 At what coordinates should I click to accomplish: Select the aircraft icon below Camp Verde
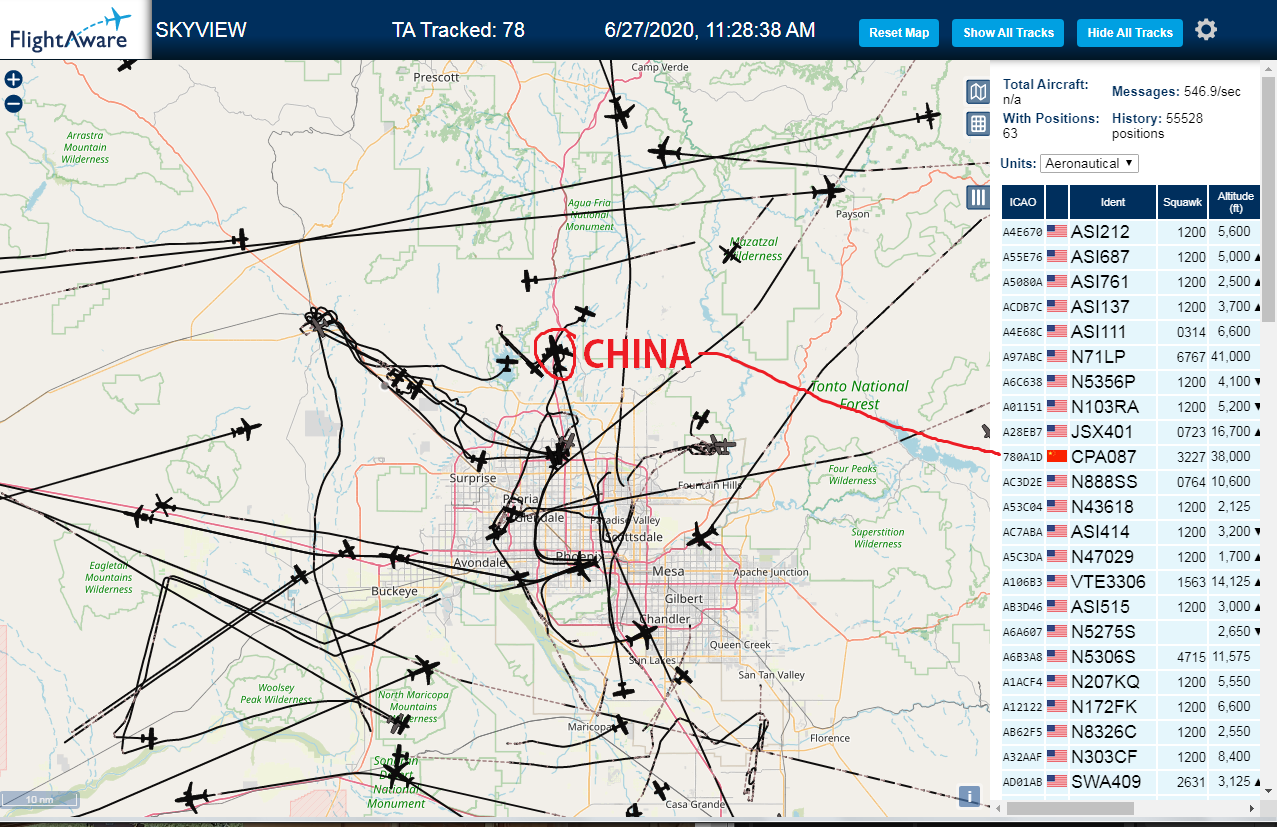(620, 111)
